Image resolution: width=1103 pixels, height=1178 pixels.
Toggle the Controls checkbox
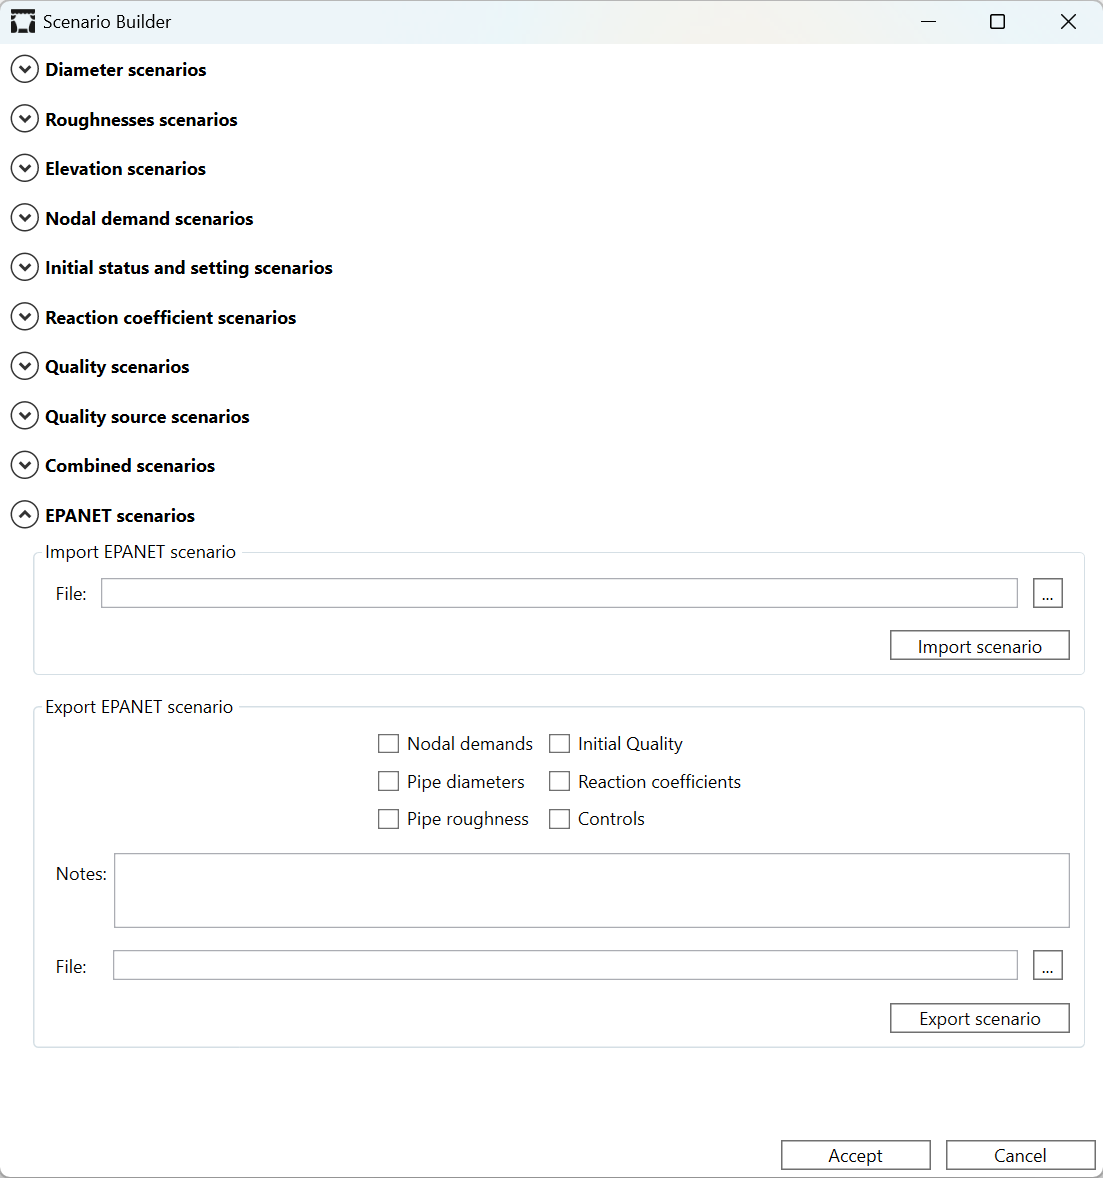coord(560,819)
